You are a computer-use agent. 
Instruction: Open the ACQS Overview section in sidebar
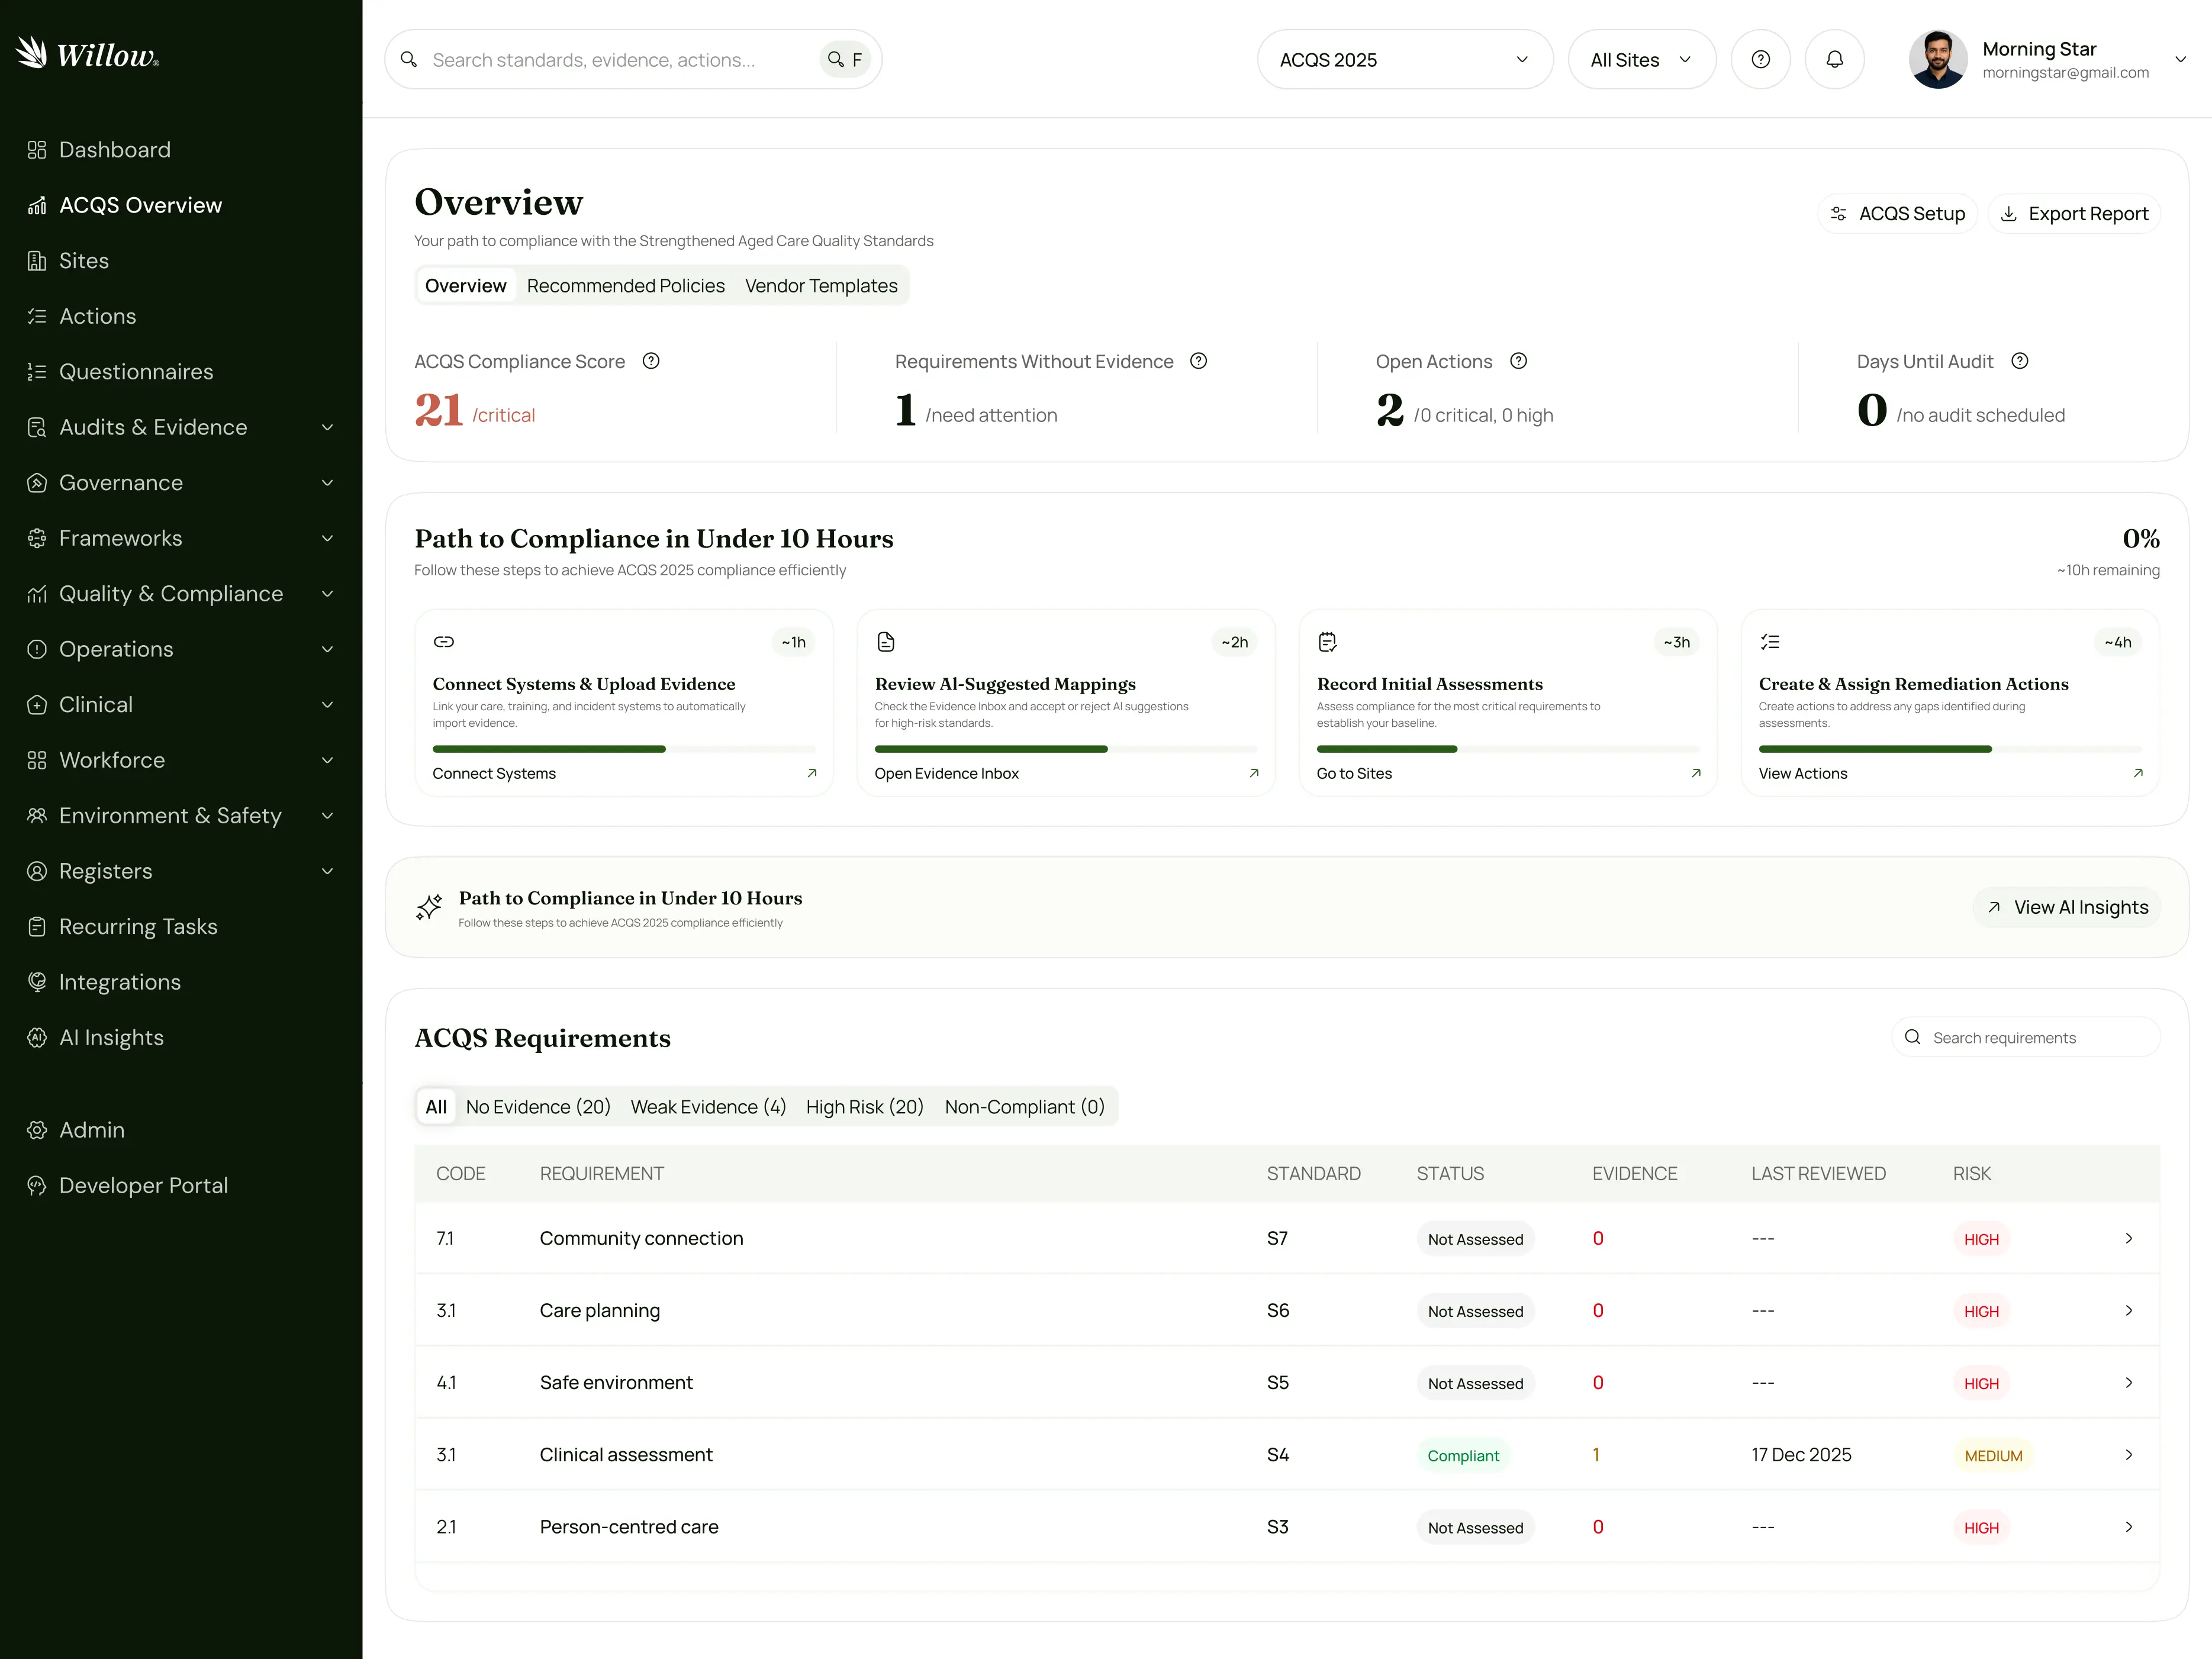[140, 205]
